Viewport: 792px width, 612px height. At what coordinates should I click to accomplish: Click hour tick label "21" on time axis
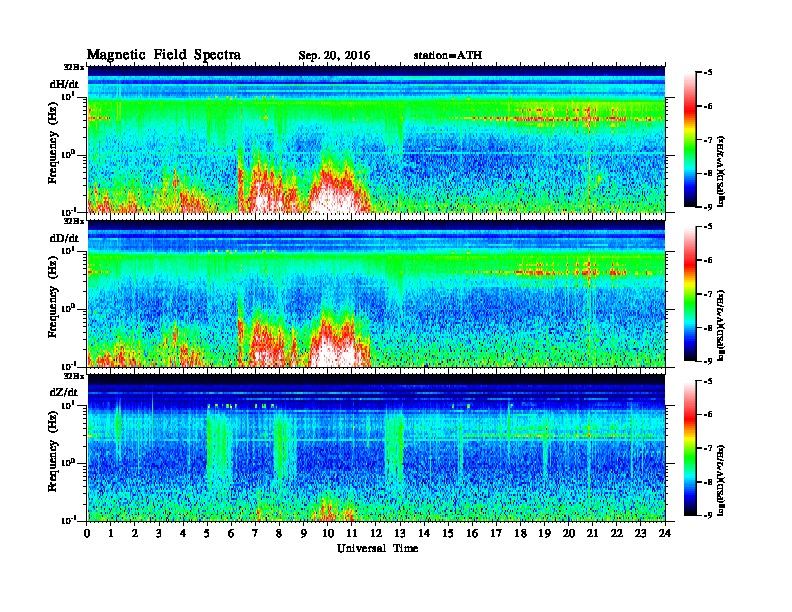click(592, 533)
